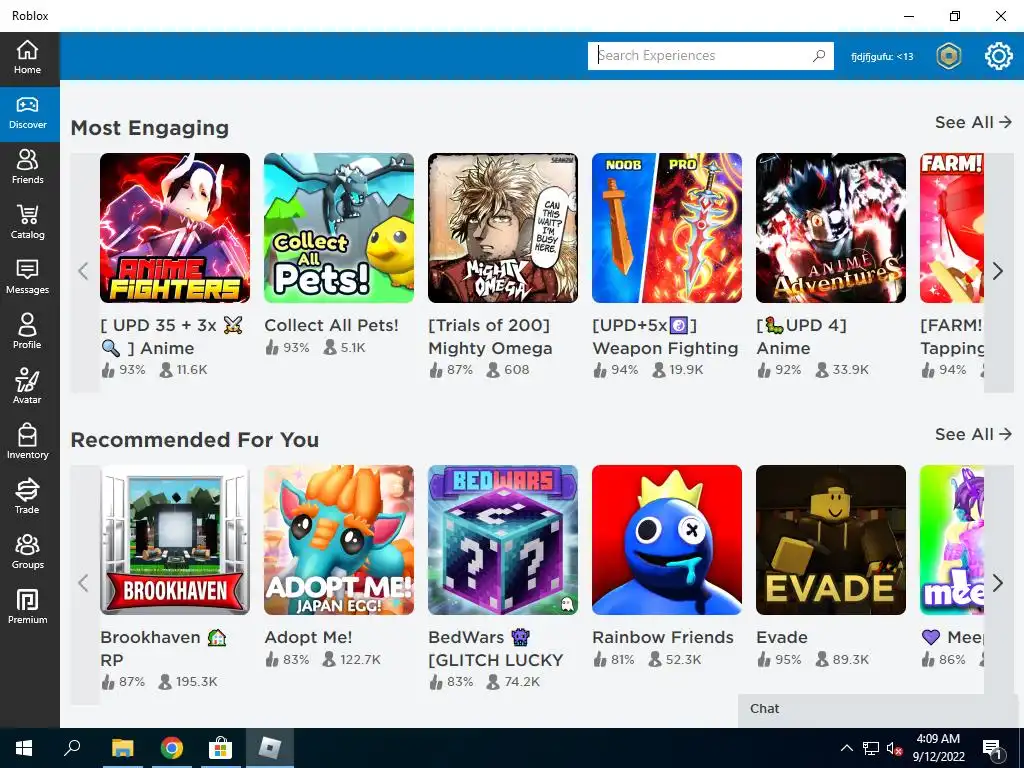Open File Explorer from taskbar
Screen dimensions: 1024x768
(x=122, y=748)
